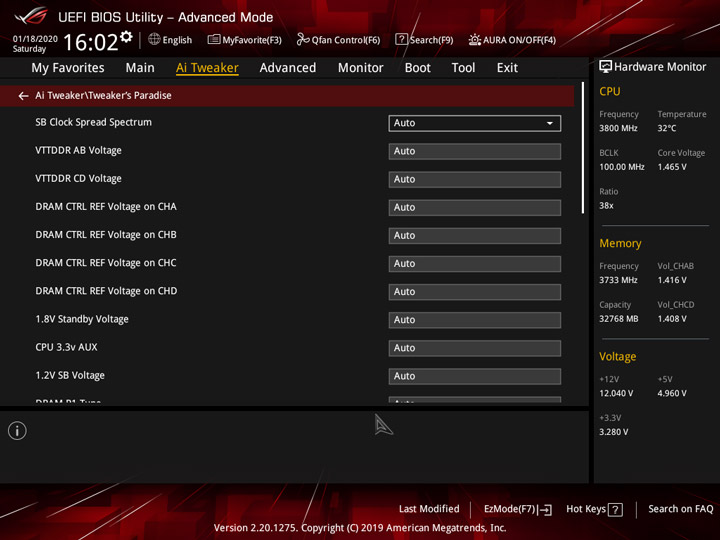This screenshot has width=720, height=540.
Task: Open the Advanced tab
Action: coord(287,68)
